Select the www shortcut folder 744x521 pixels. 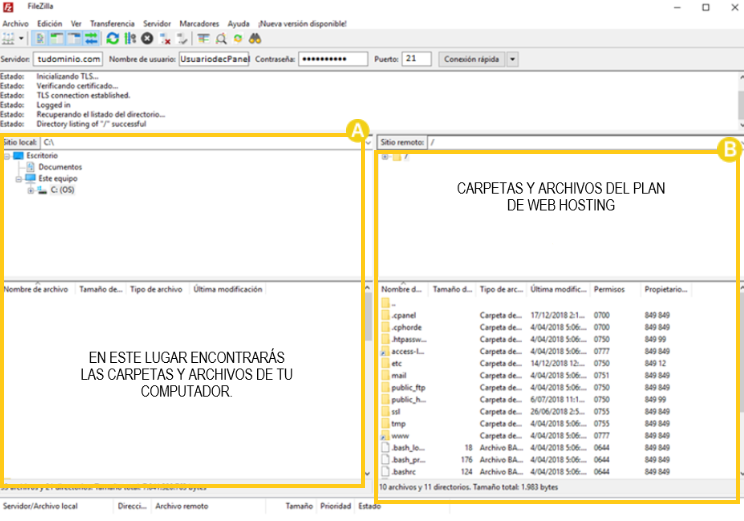click(400, 436)
